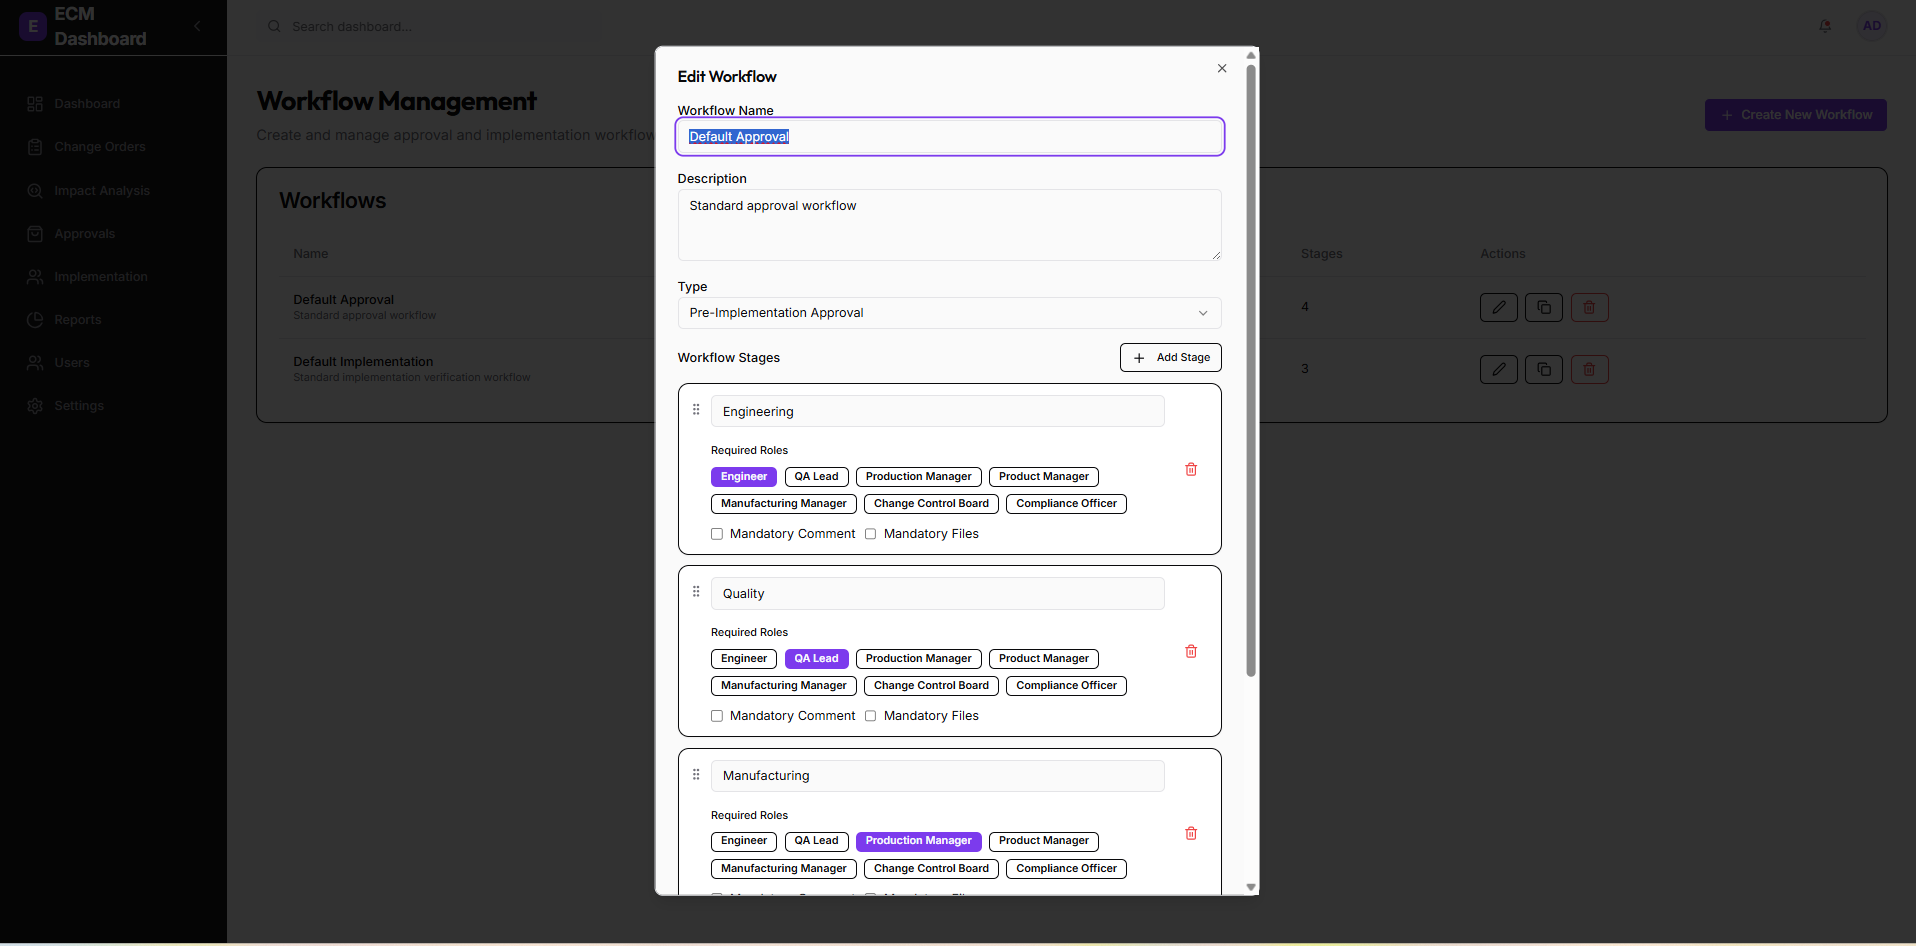This screenshot has width=1916, height=946.
Task: Click the drag handle on the Quality stage
Action: coord(695,591)
